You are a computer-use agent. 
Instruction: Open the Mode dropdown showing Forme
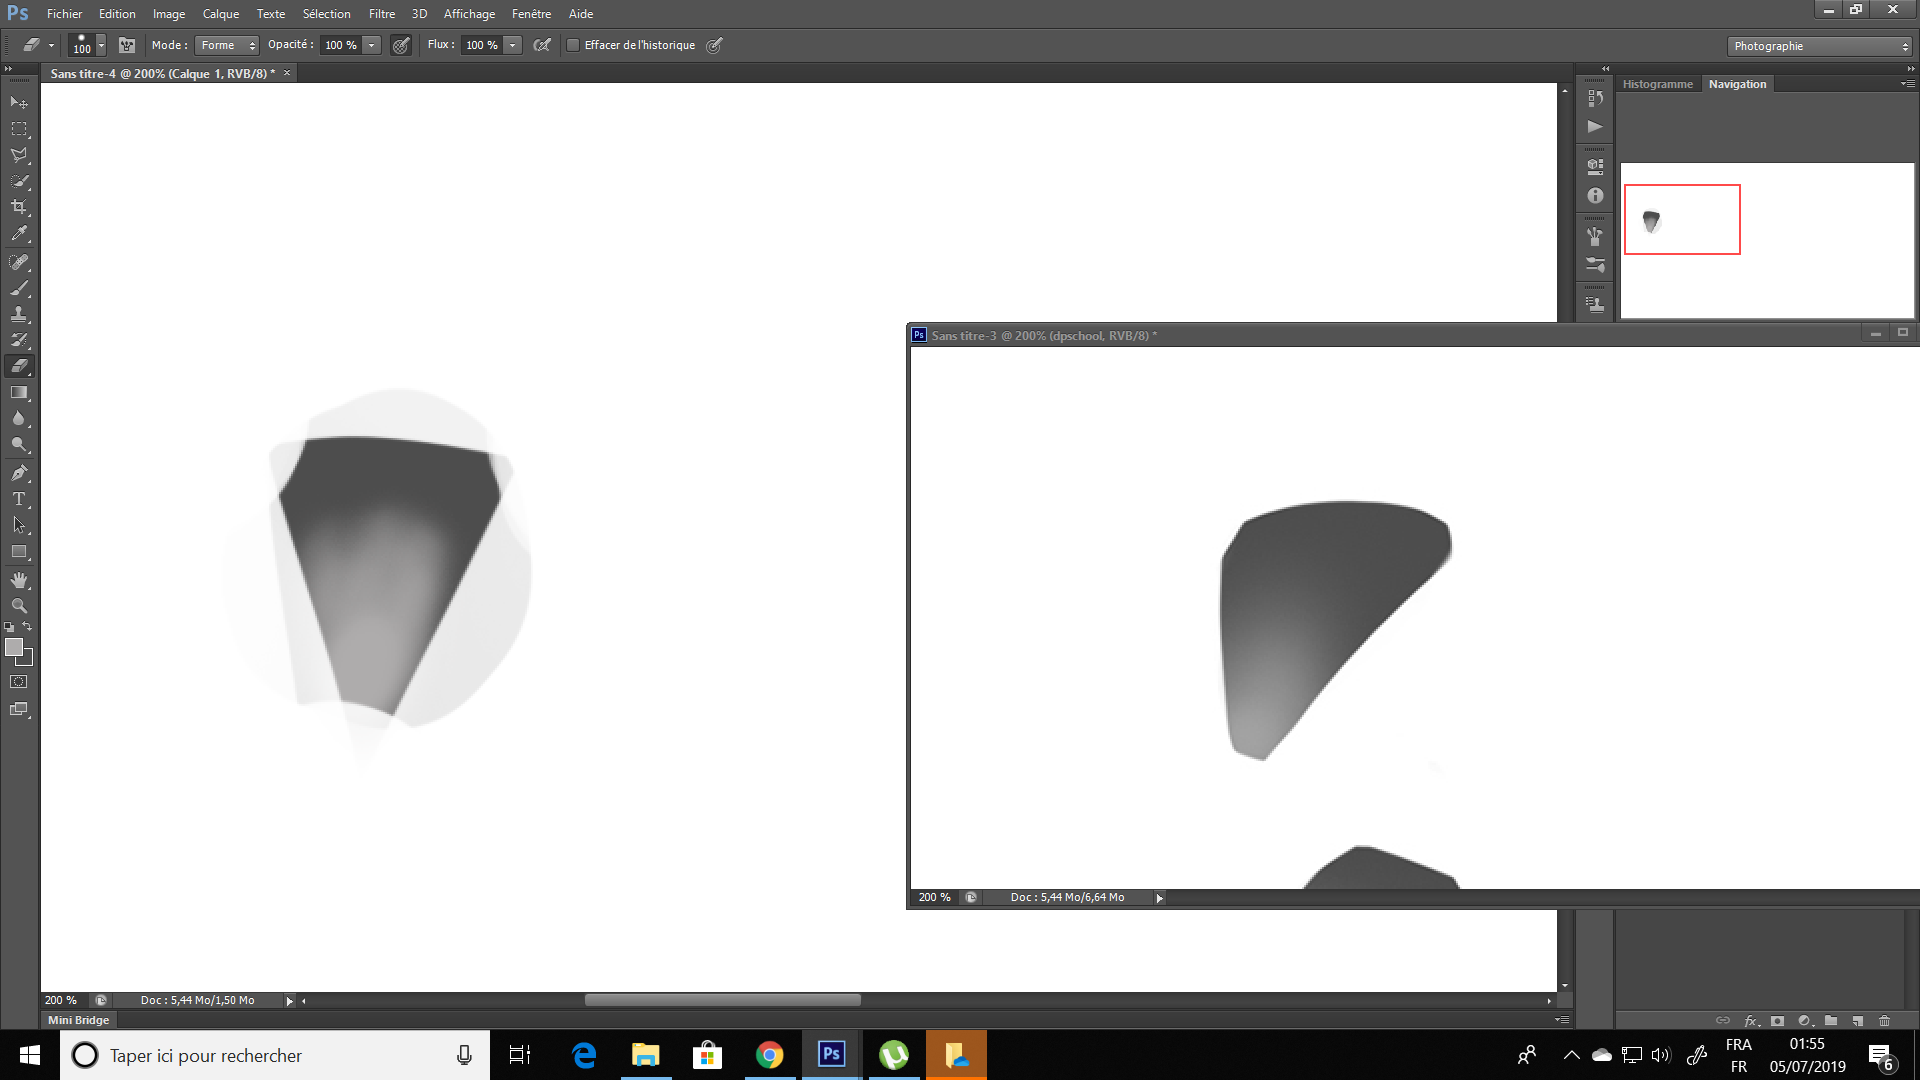pyautogui.click(x=227, y=45)
